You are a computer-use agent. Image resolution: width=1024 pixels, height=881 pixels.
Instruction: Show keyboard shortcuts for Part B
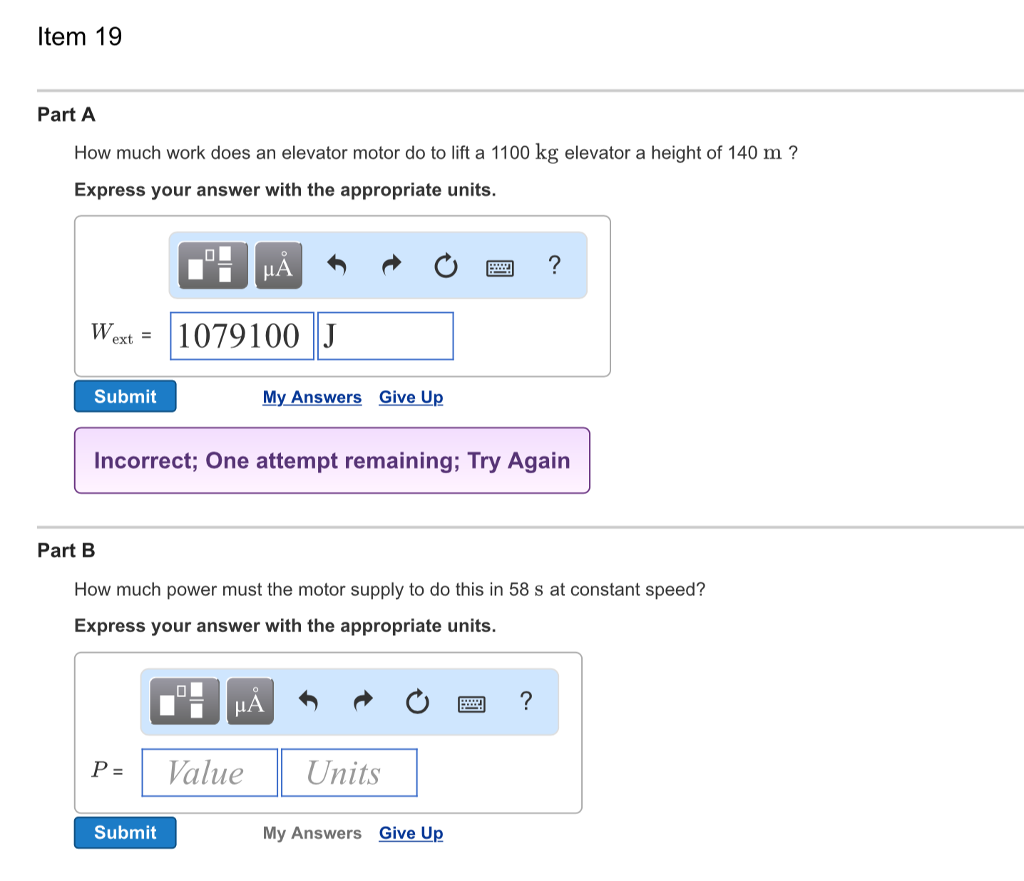pos(472,703)
